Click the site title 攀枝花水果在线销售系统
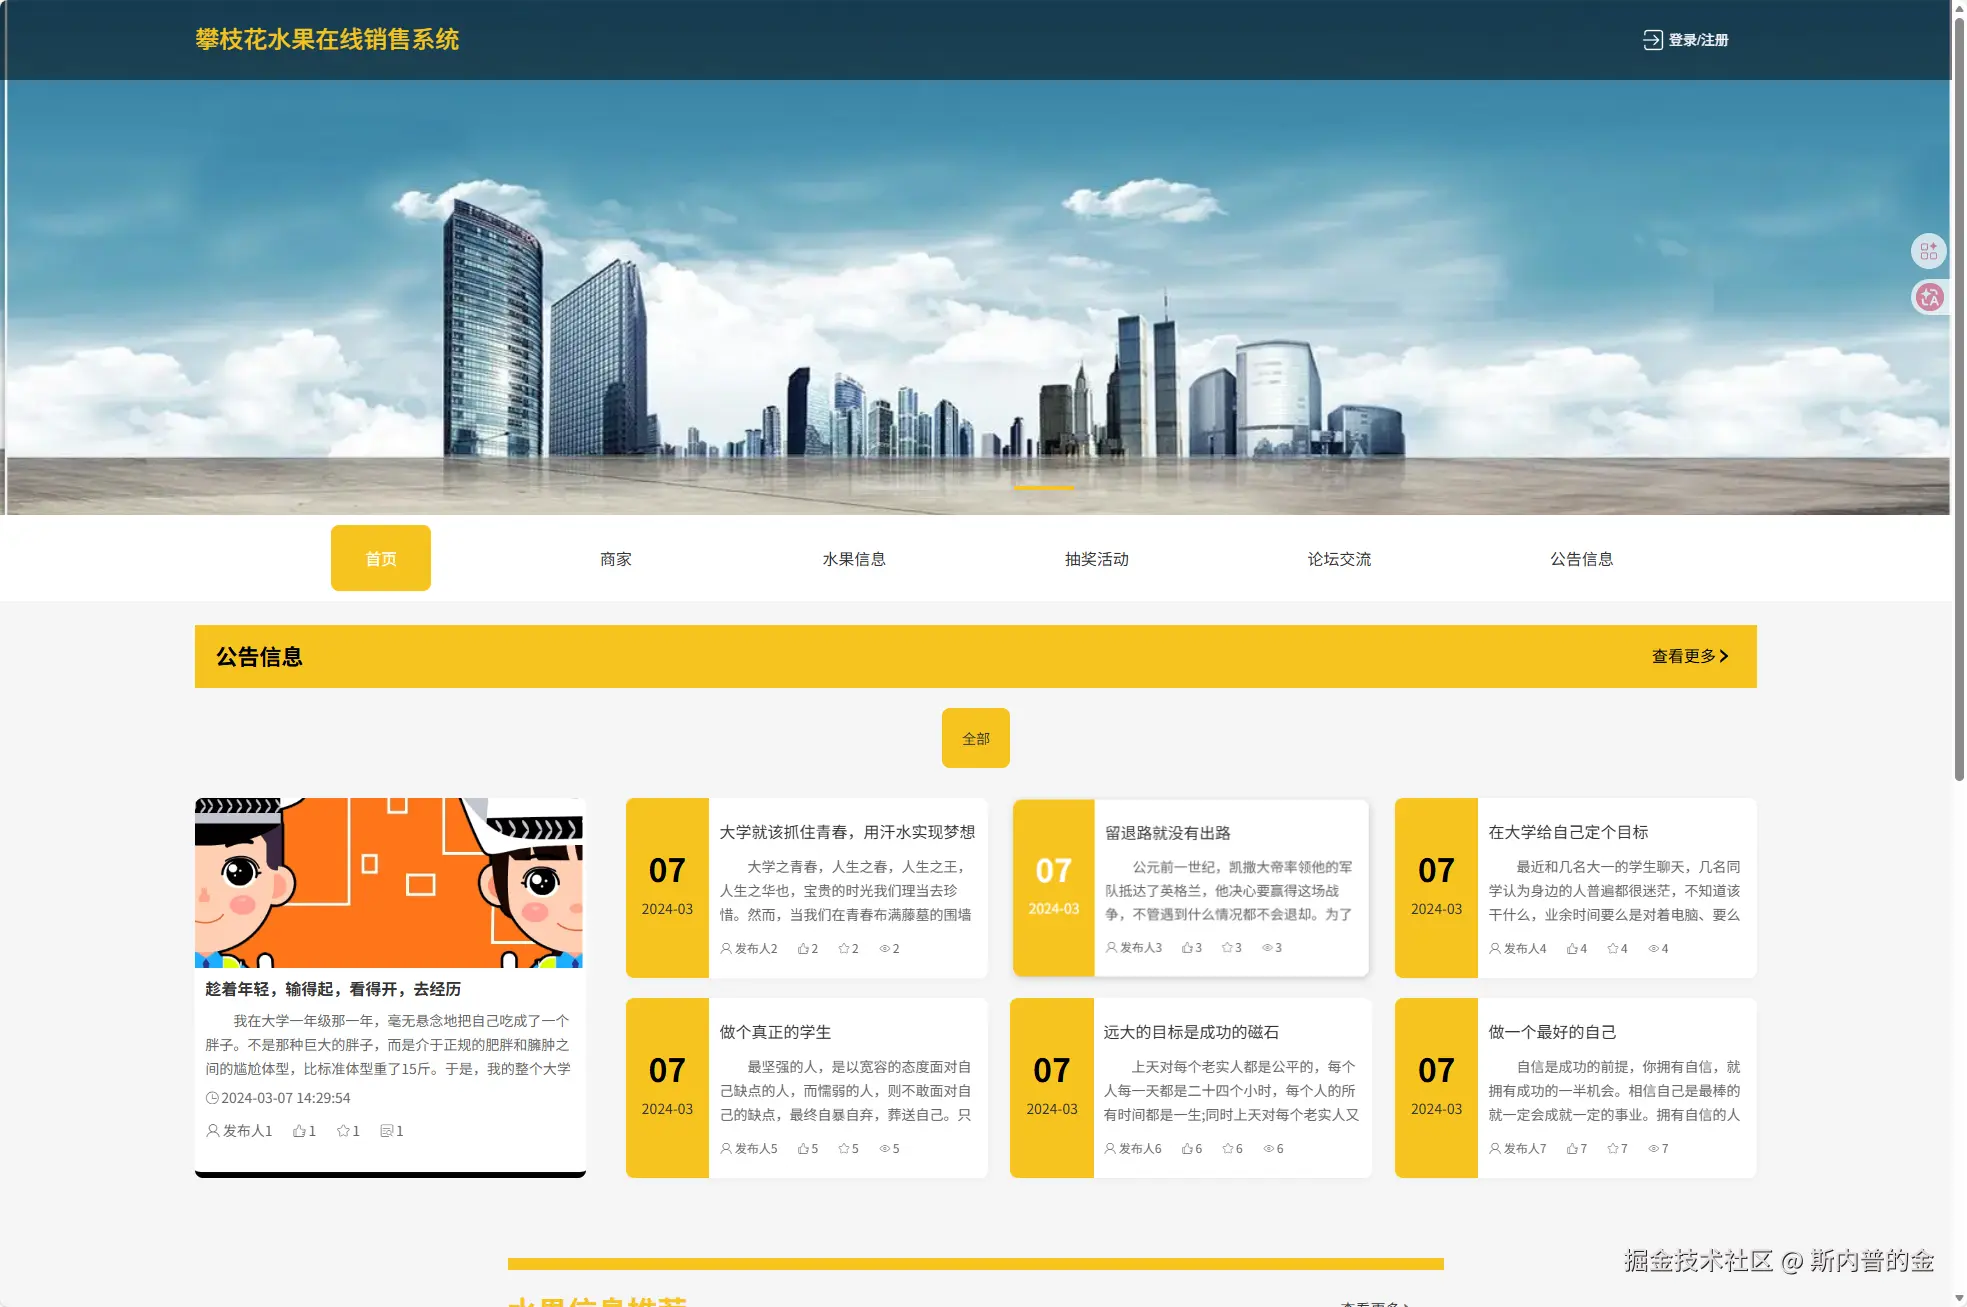The height and width of the screenshot is (1307, 1967). (327, 40)
